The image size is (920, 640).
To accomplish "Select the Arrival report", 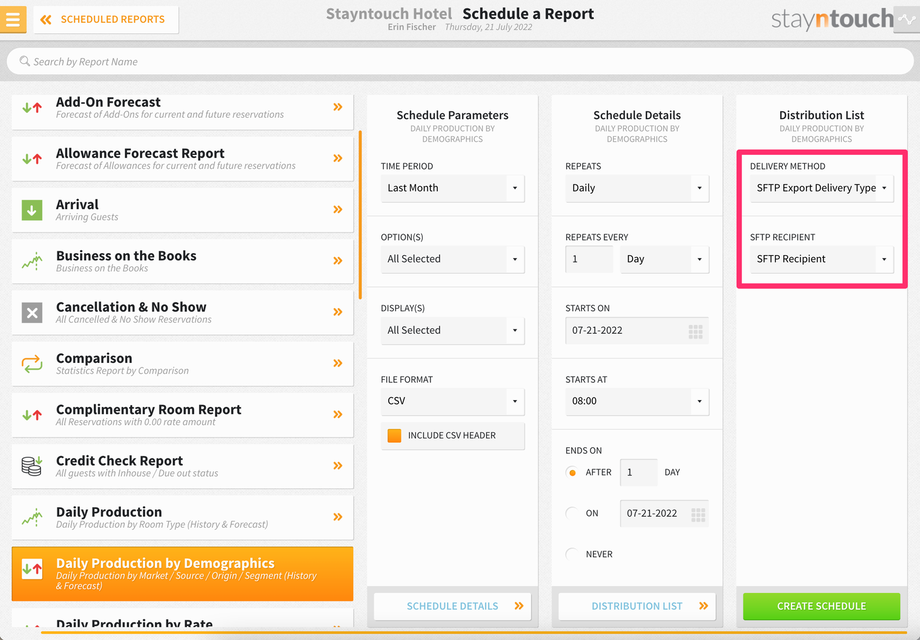I will click(182, 209).
